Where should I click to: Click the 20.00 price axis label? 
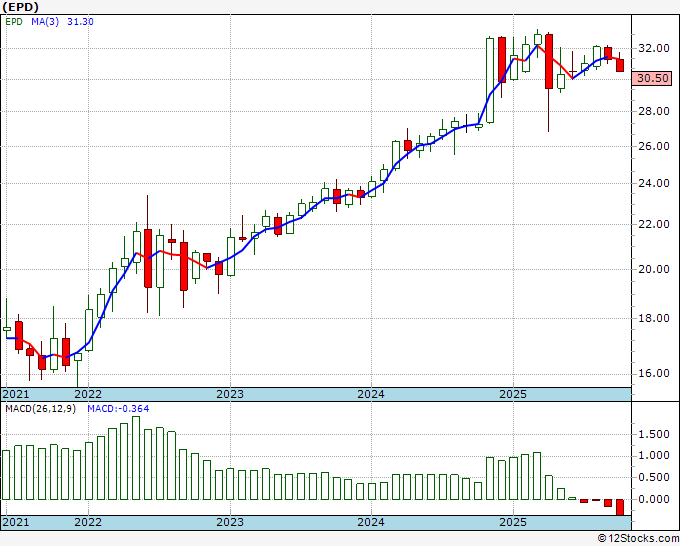point(653,269)
